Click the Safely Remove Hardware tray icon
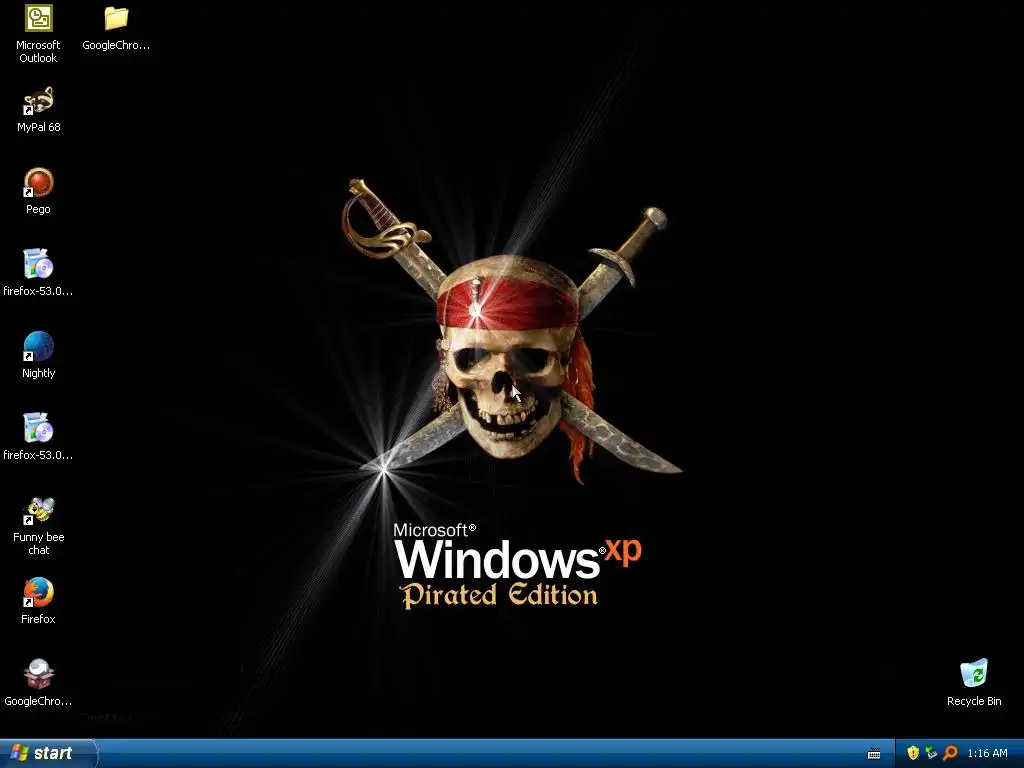The width and height of the screenshot is (1024, 768). pos(931,753)
